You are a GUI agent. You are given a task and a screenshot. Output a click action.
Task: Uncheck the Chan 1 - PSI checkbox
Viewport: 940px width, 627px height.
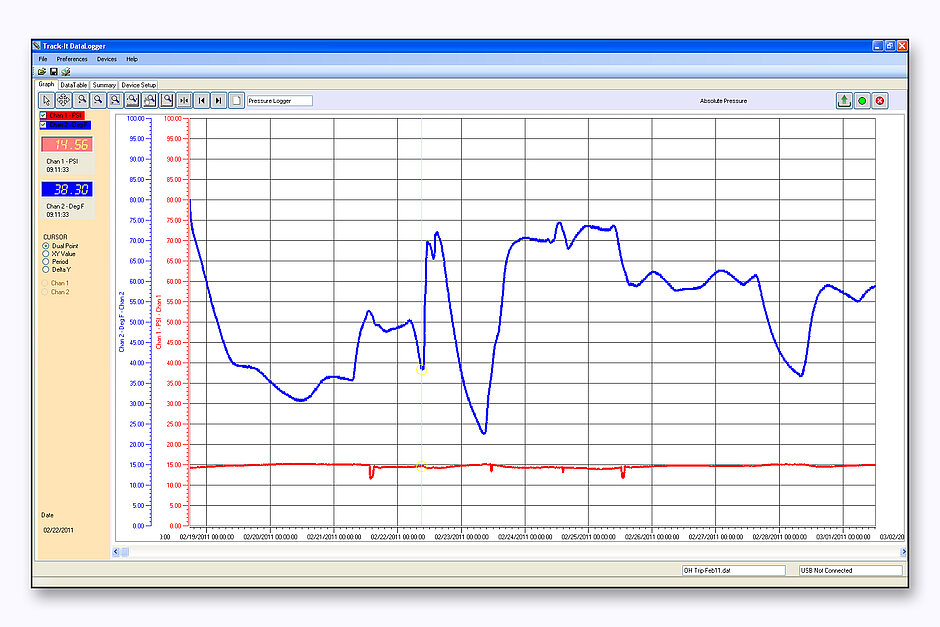click(x=42, y=116)
